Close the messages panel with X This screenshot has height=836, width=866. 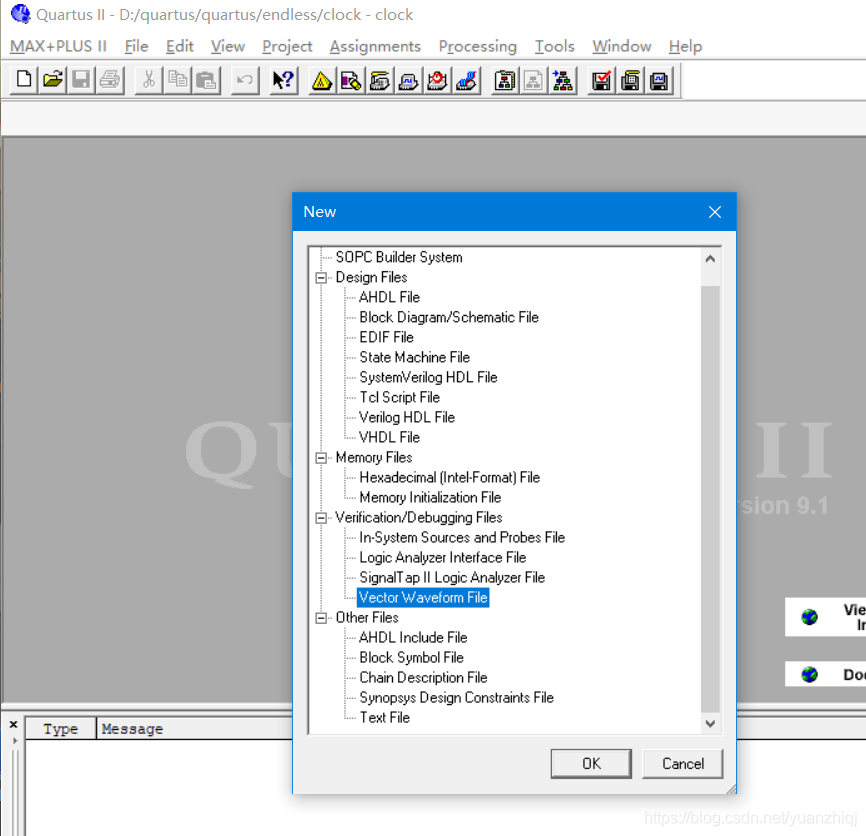(14, 724)
